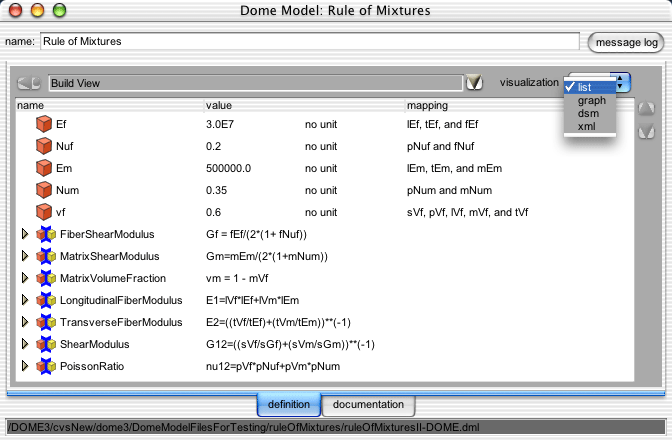Click the G12 shear modulus formula

point(290,344)
